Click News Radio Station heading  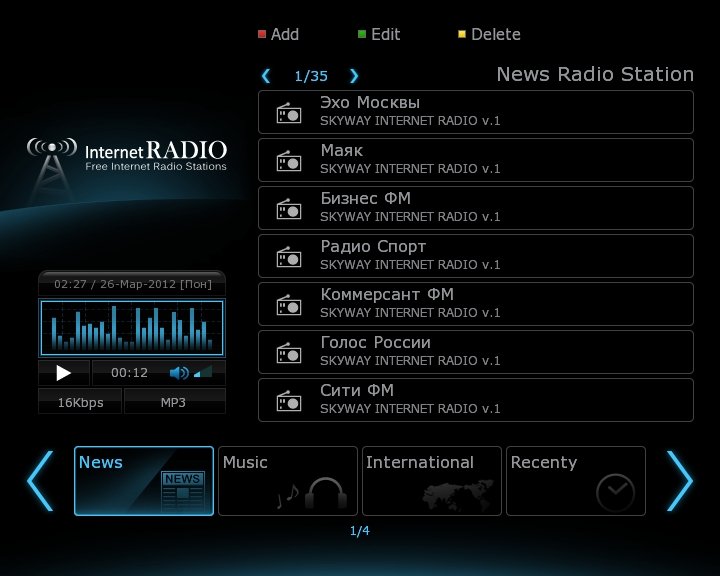coord(595,74)
